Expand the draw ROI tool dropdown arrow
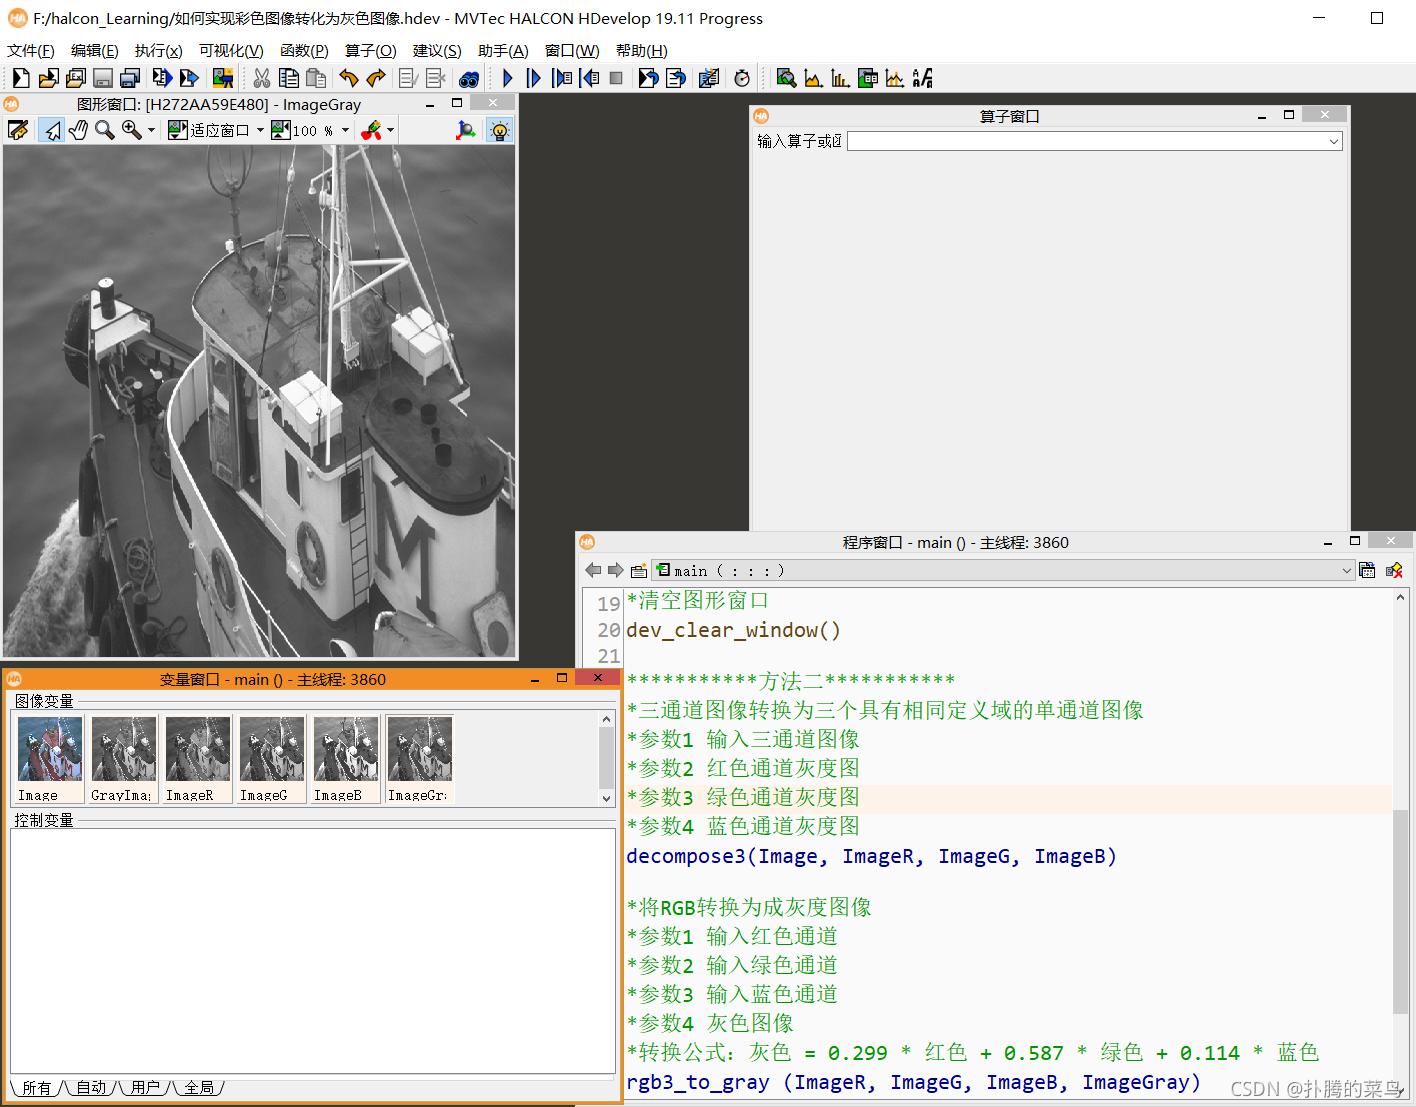The width and height of the screenshot is (1416, 1107). pos(391,130)
